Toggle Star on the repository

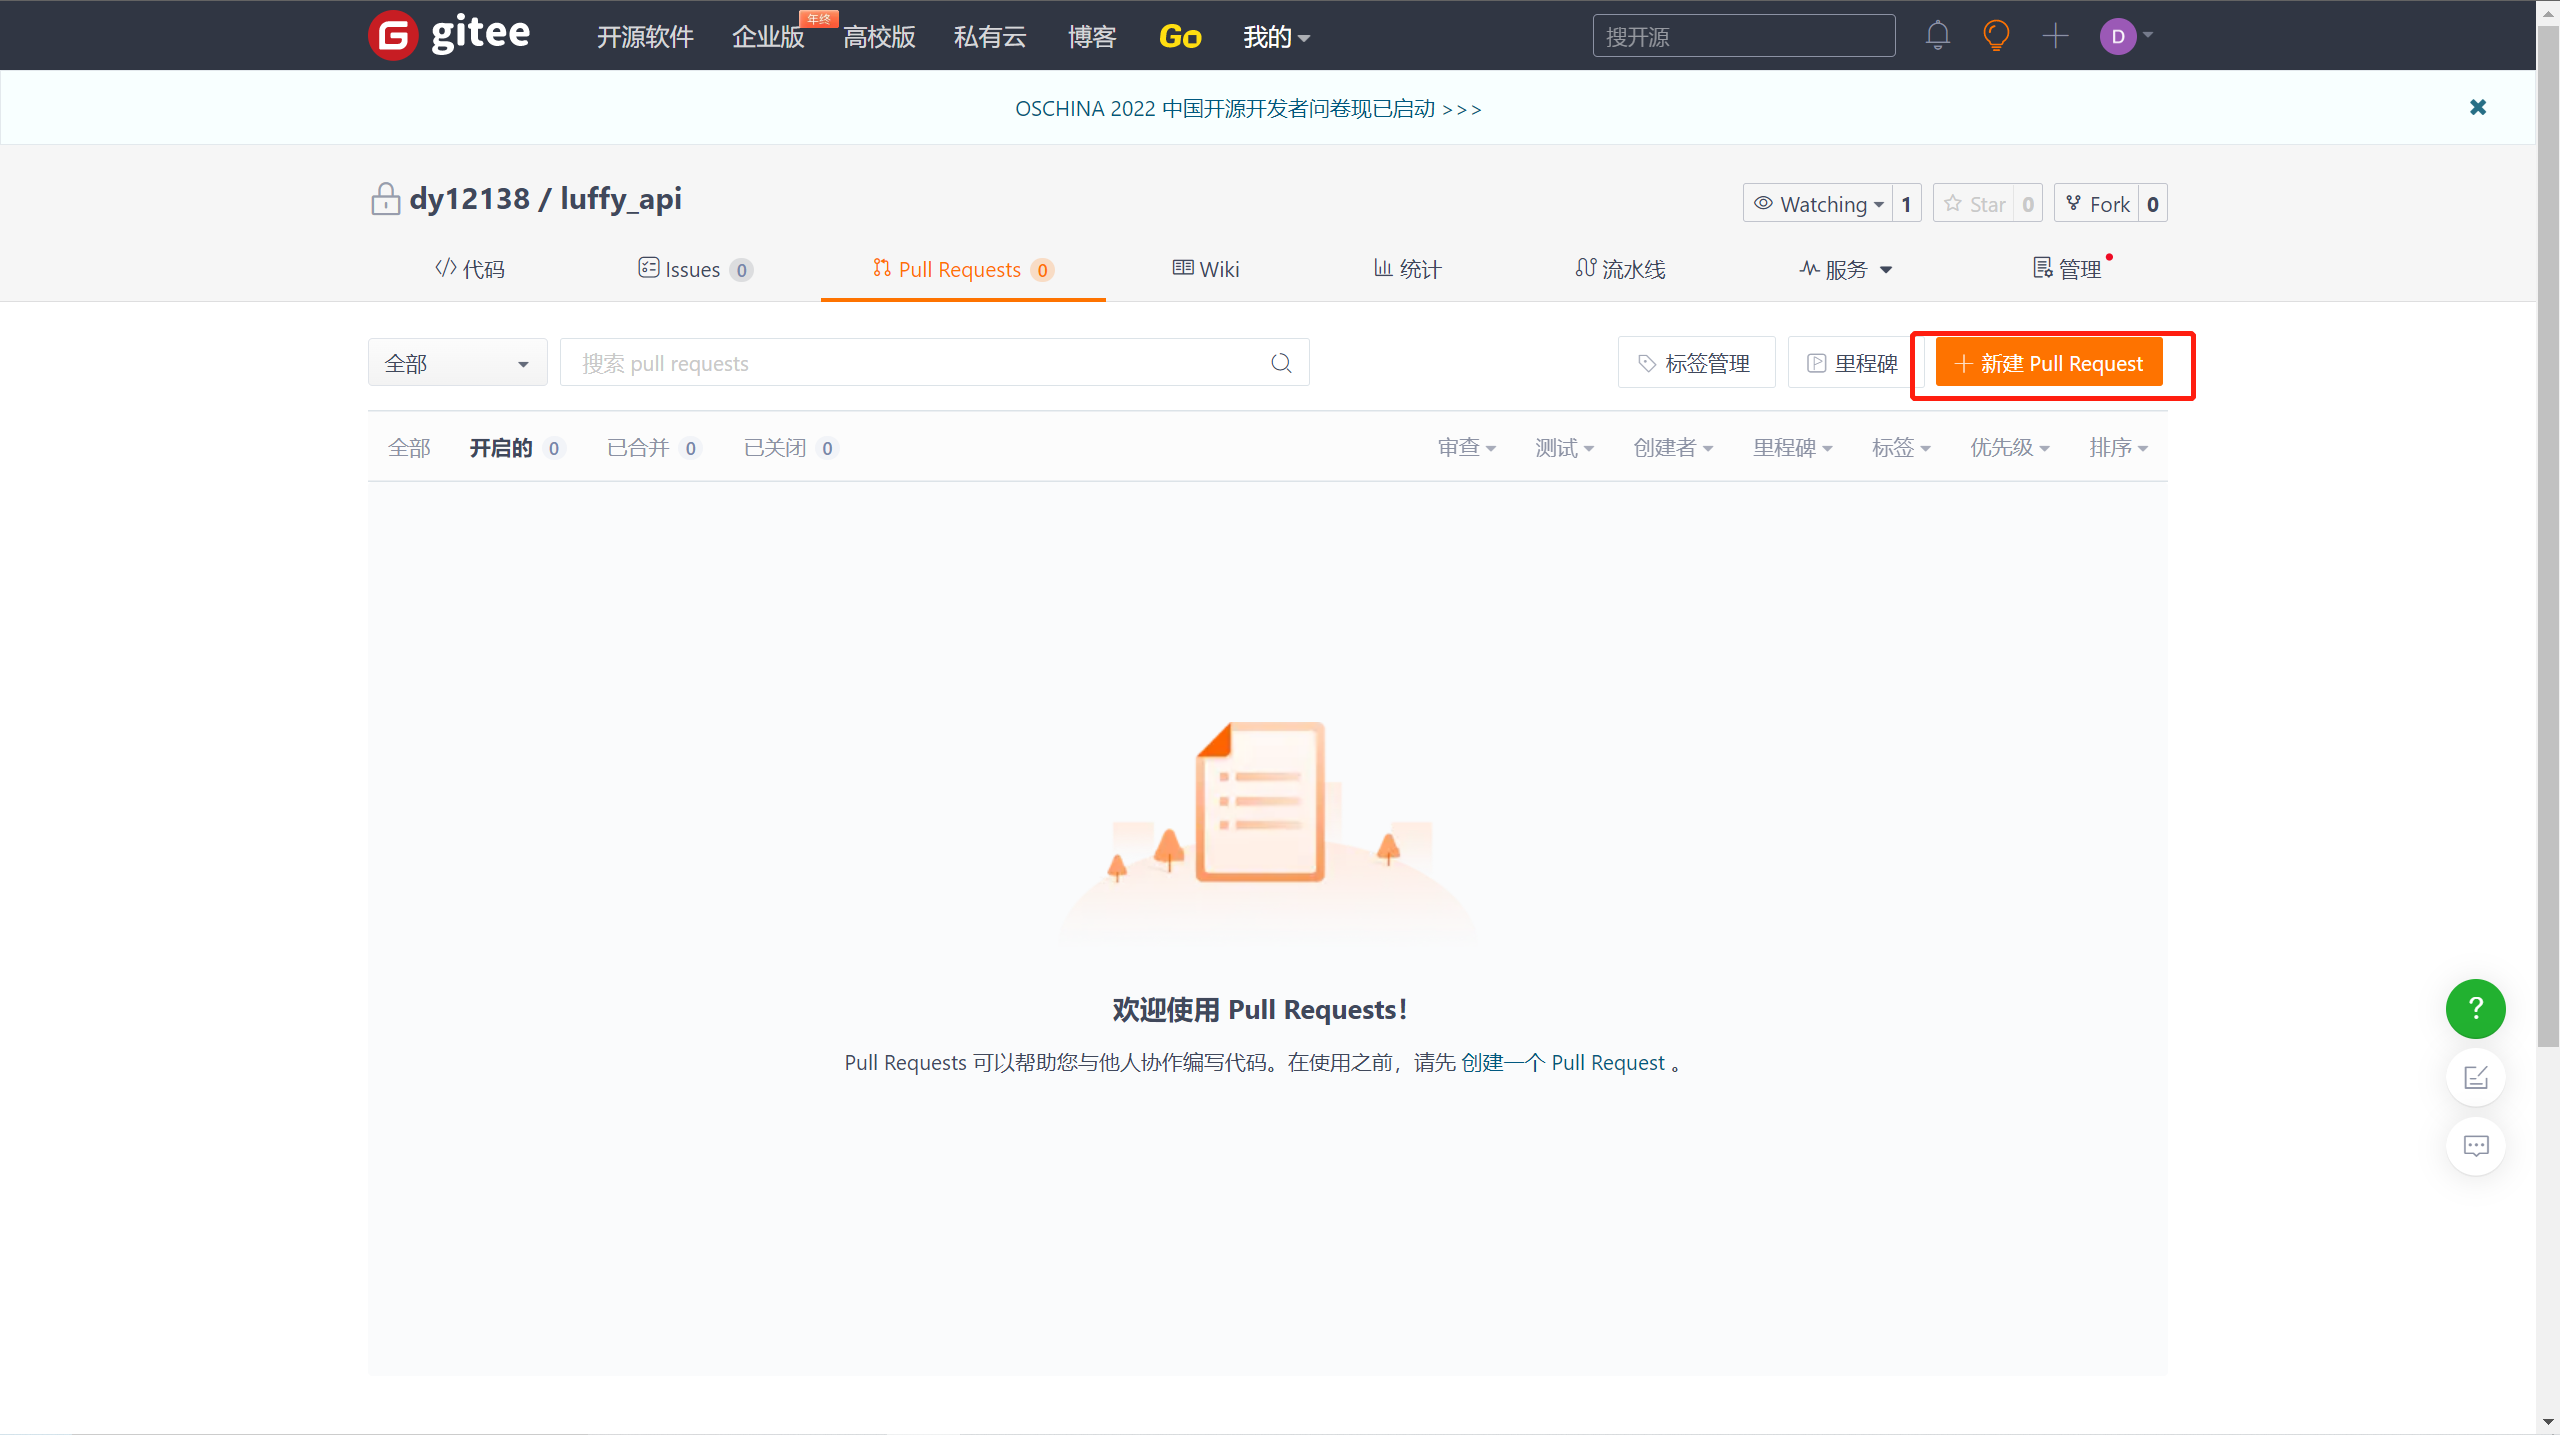click(x=1975, y=204)
